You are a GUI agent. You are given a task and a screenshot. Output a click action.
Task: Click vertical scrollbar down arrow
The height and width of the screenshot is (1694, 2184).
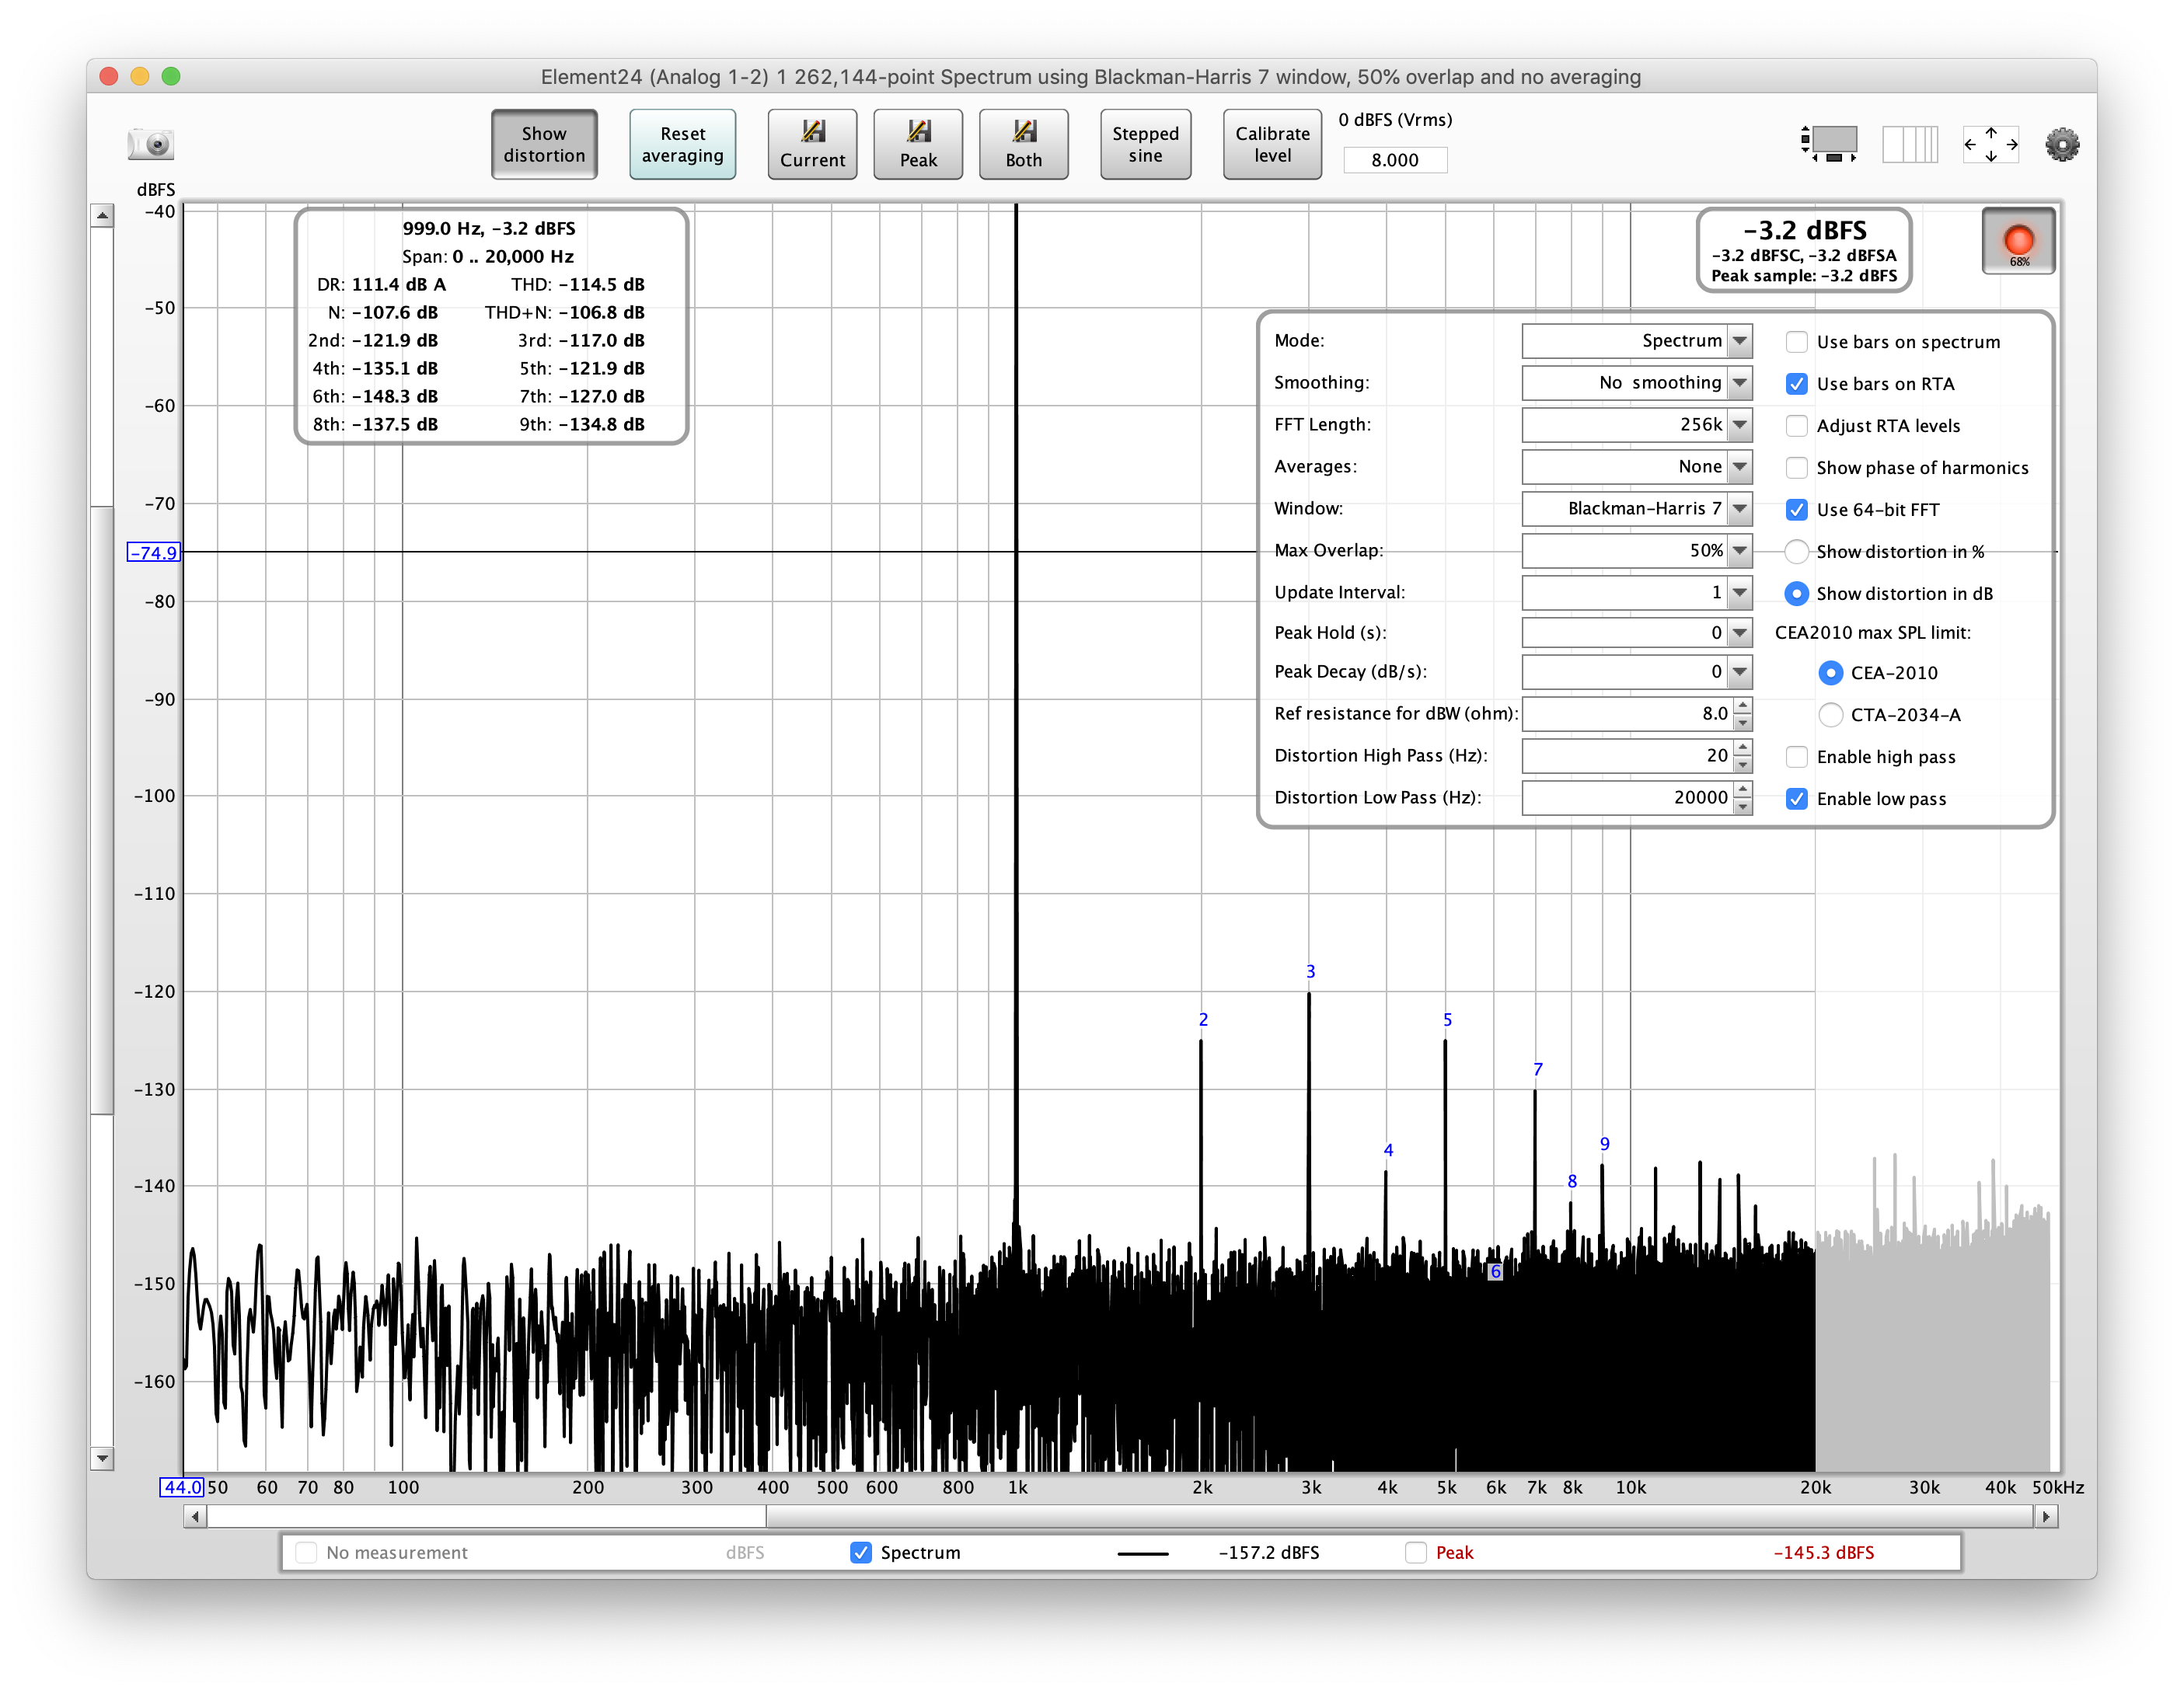pyautogui.click(x=102, y=1458)
